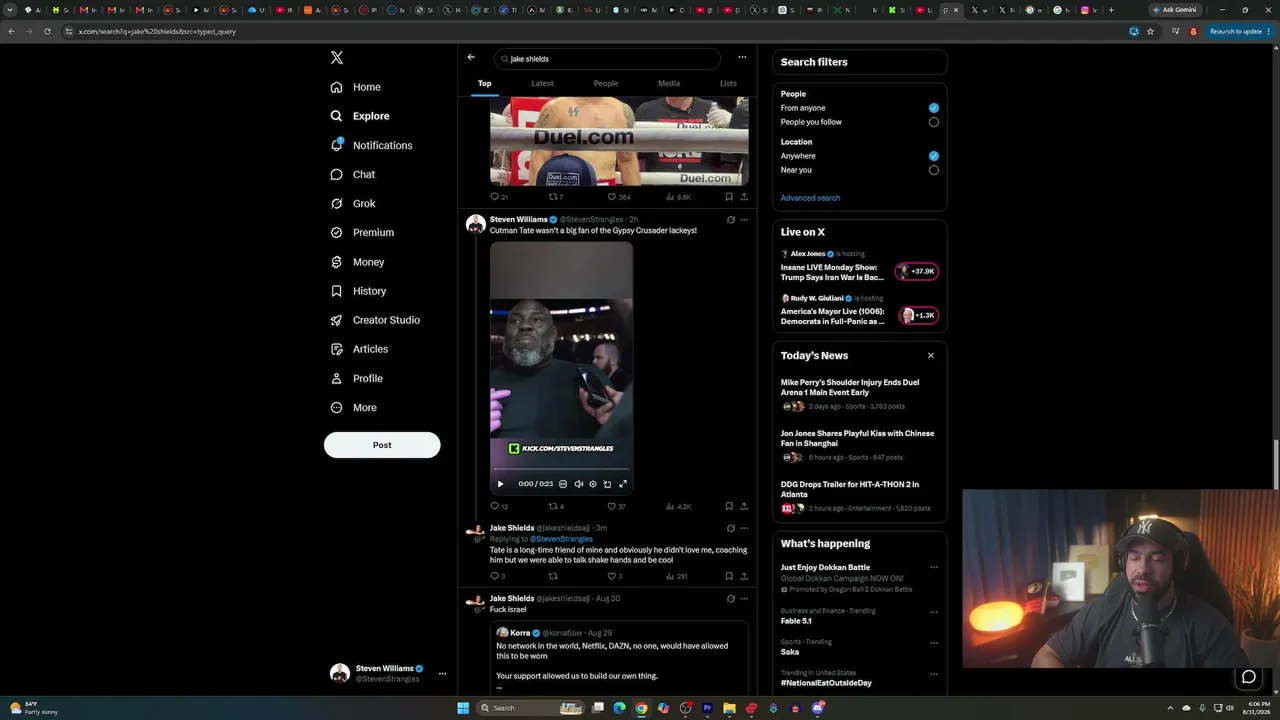Open the @StevenStrangles mention link
The height and width of the screenshot is (720, 1280).
561,539
